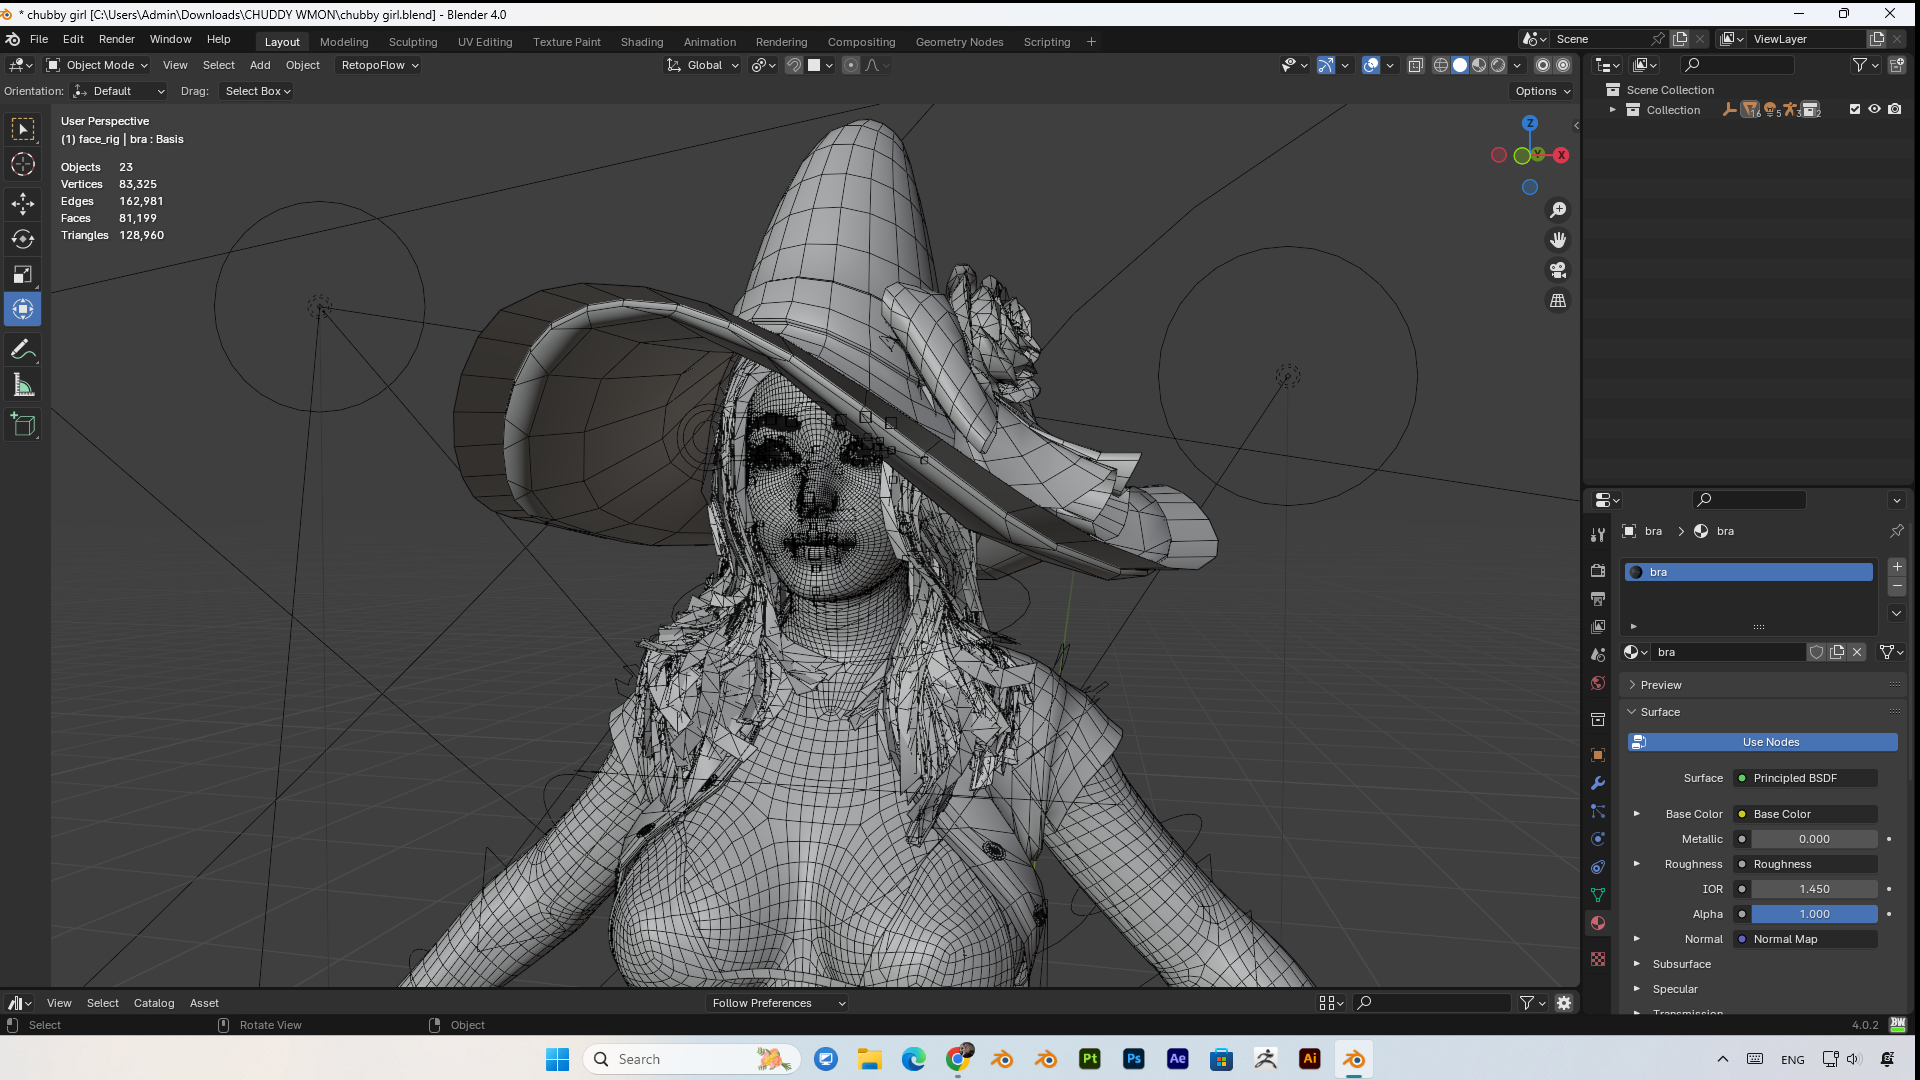
Task: Select the Scale tool
Action: [22, 274]
